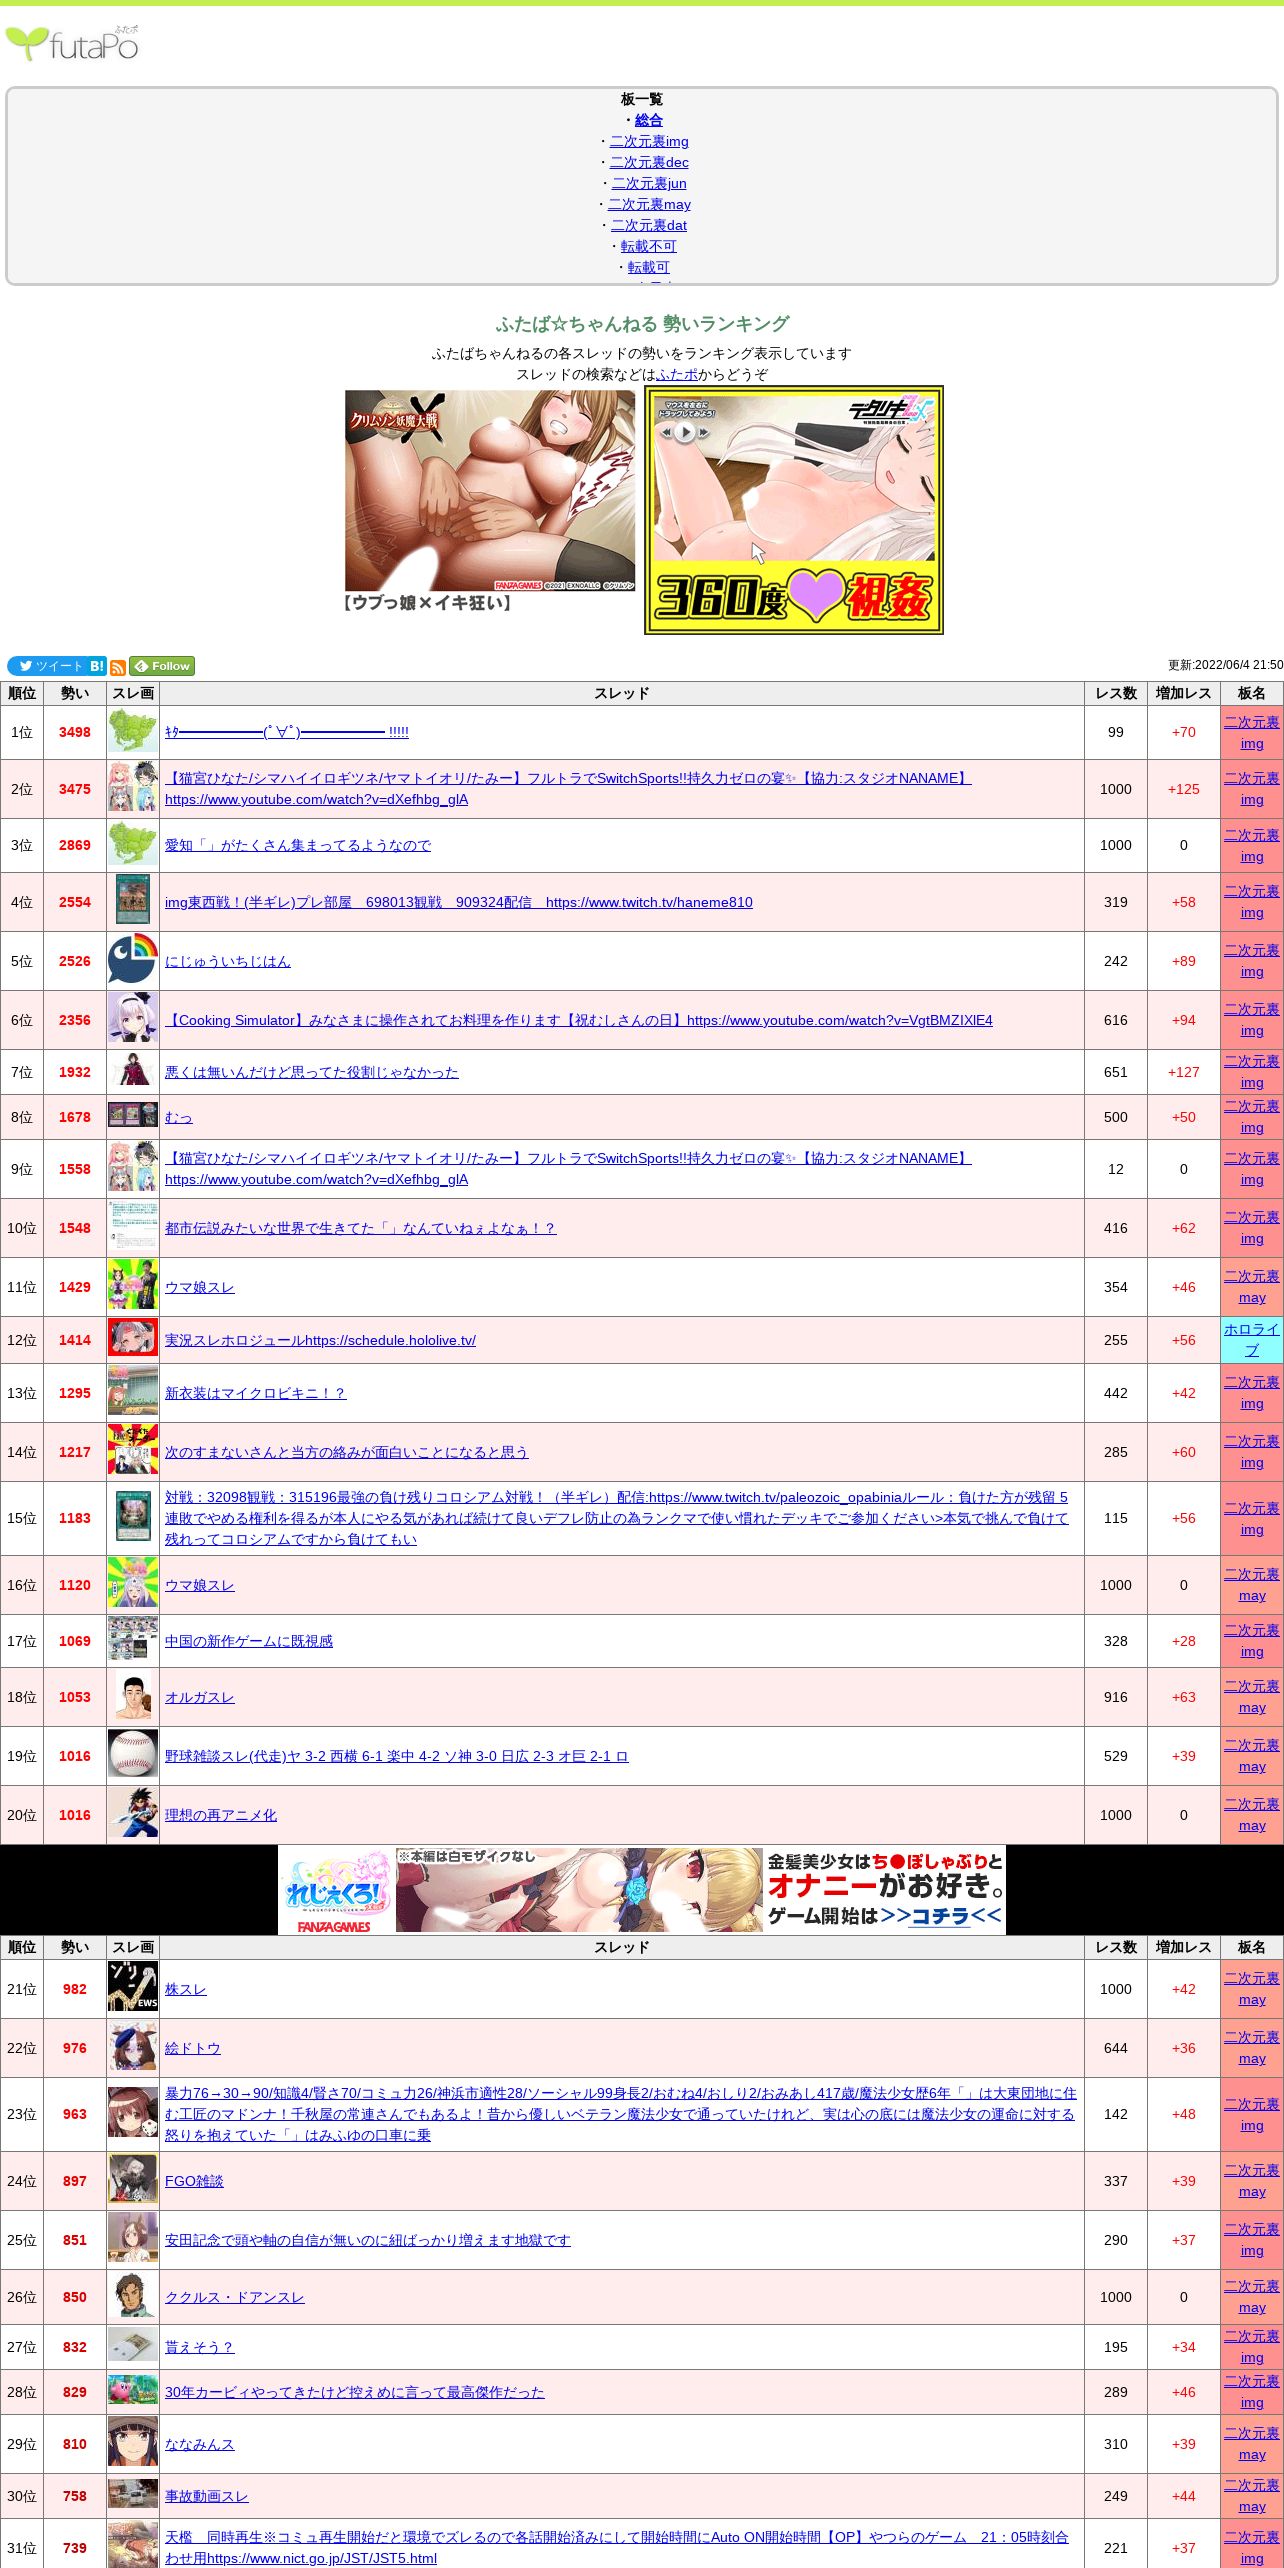Click the green Feedly Follow button
Image resolution: width=1284 pixels, height=2568 pixels.
162,666
